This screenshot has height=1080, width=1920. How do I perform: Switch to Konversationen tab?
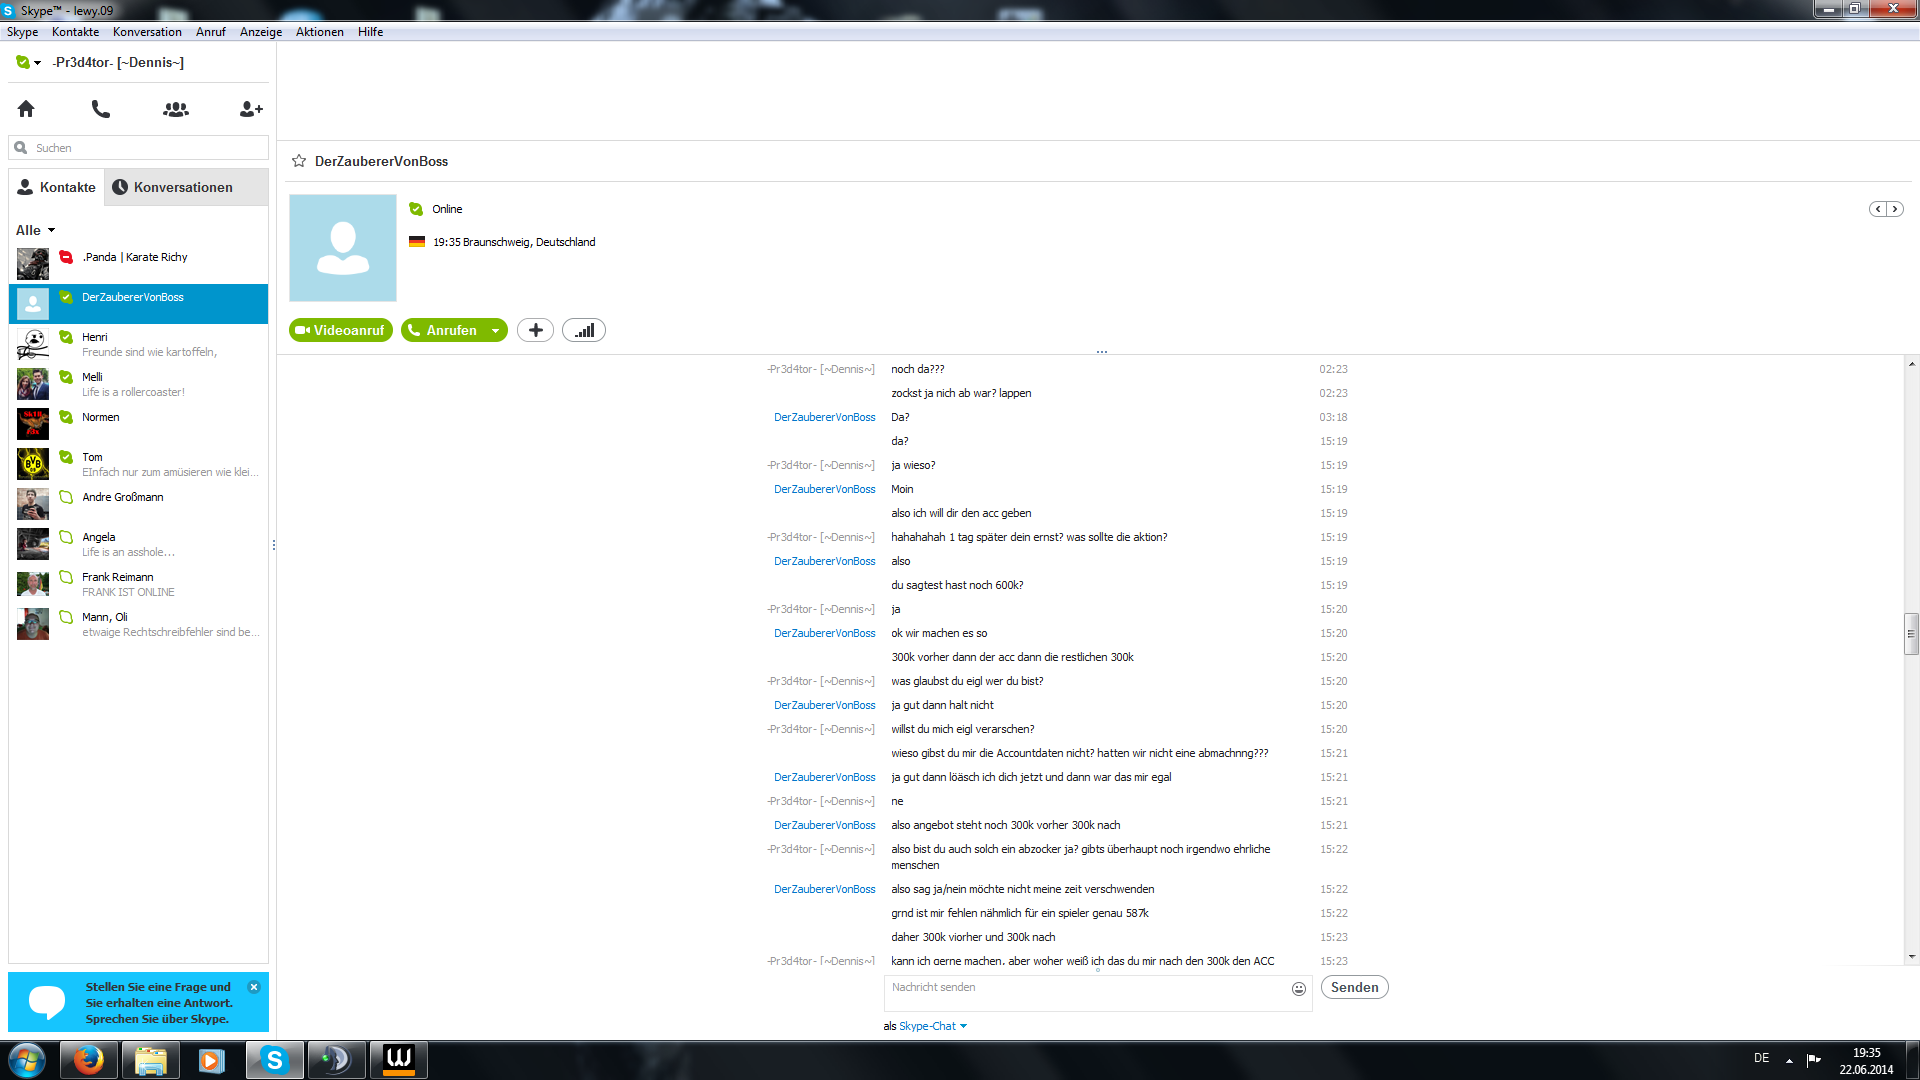tap(186, 187)
